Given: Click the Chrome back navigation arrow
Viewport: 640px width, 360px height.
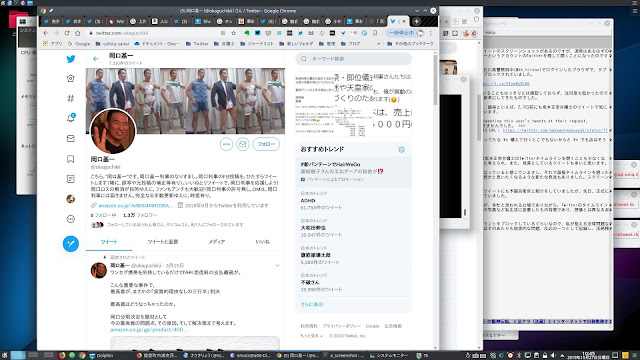Looking at the screenshot, I should tap(46, 33).
